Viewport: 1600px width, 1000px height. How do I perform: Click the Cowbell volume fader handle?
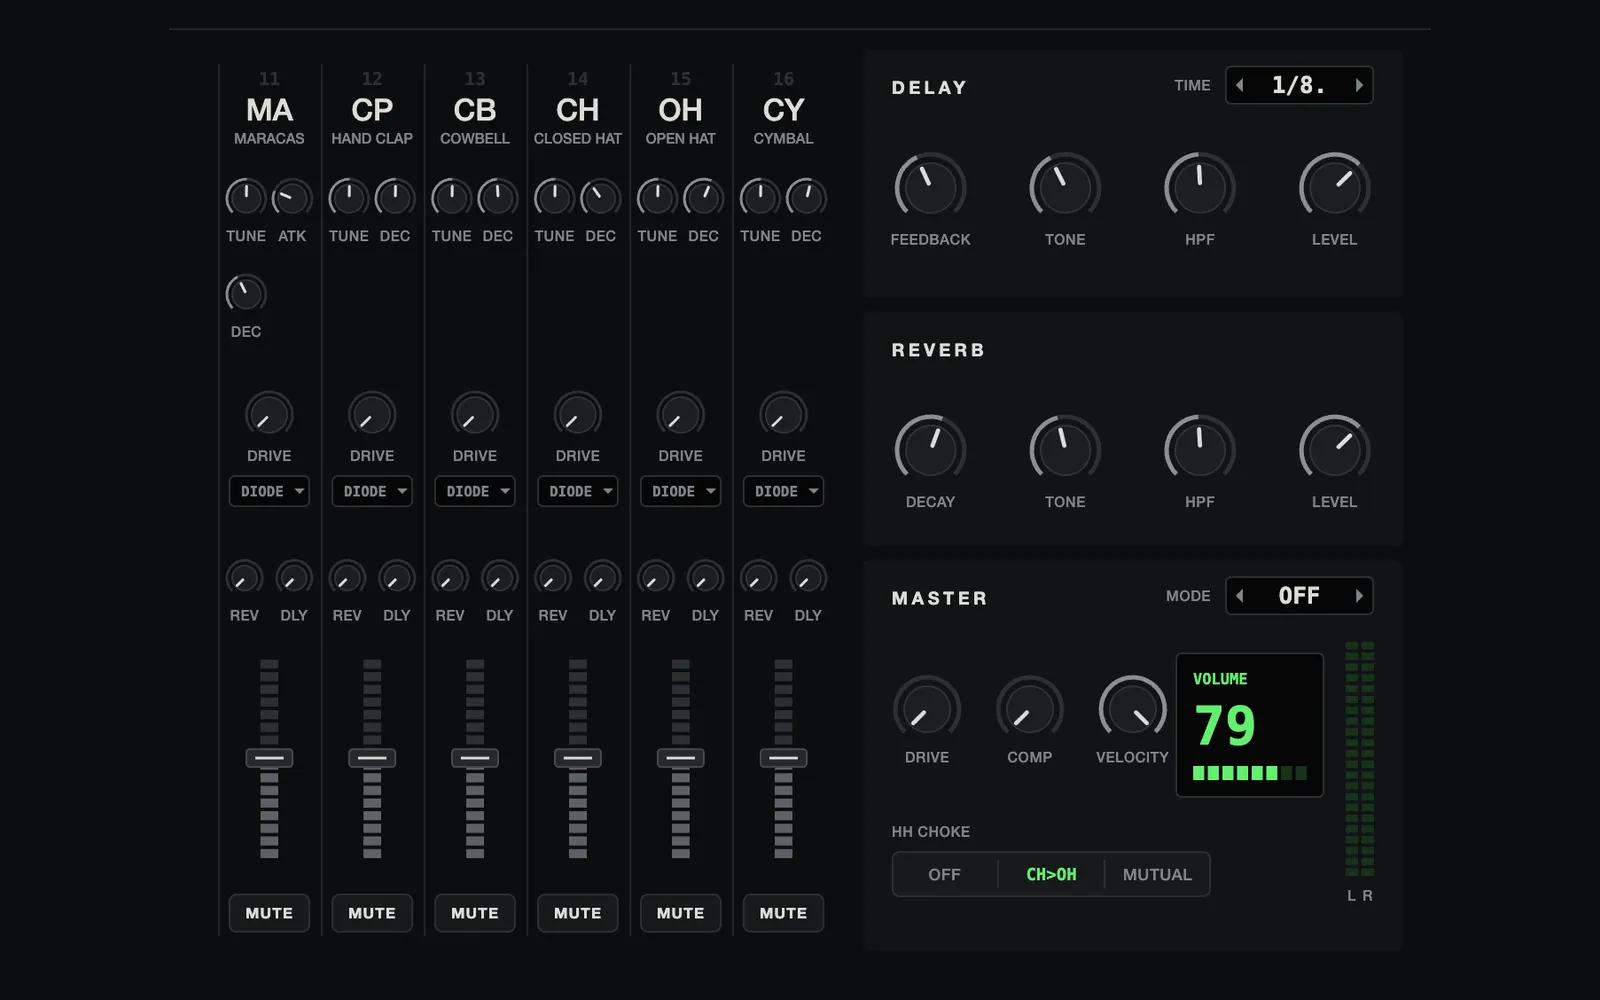475,758
